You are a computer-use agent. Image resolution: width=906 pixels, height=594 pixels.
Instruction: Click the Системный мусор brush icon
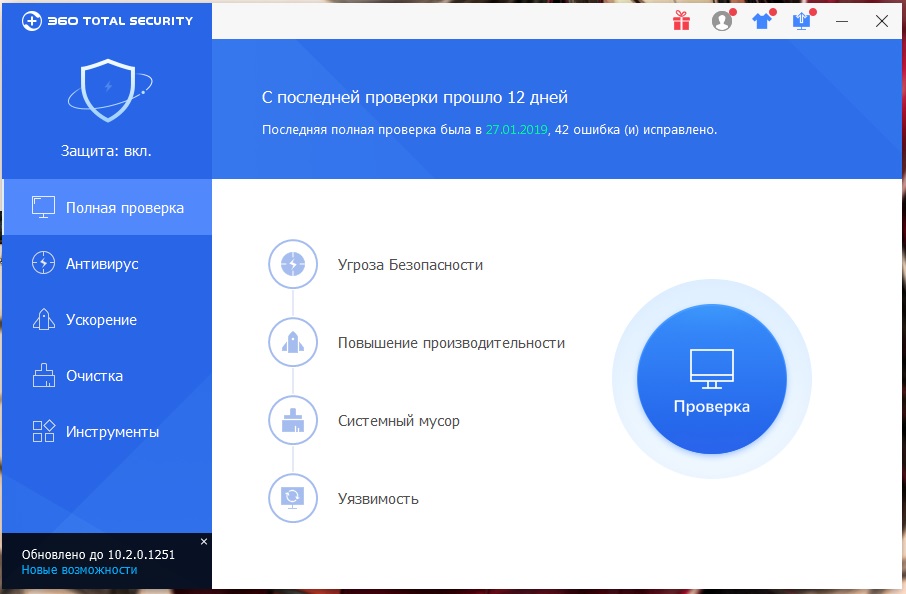293,420
